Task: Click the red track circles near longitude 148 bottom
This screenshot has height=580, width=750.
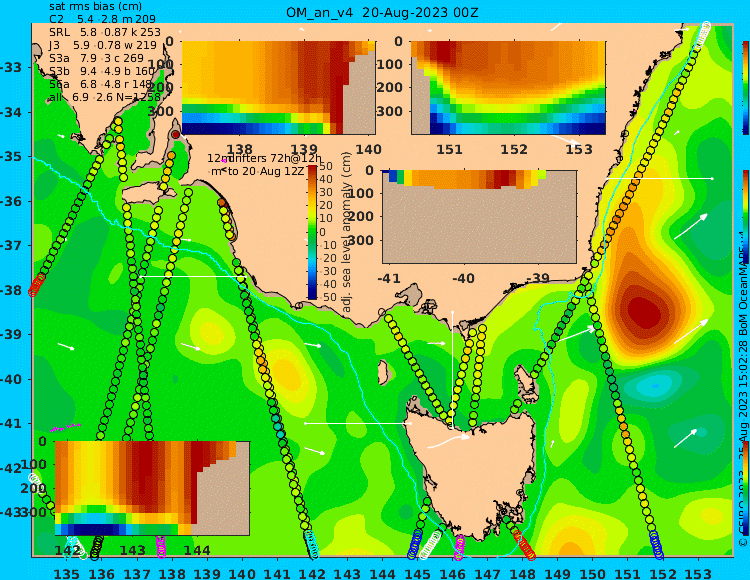Action: [525, 546]
